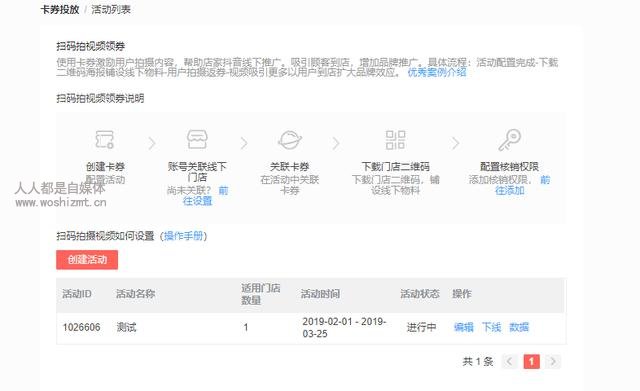640x391 pixels.
Task: Take the 测试 activity offline with 下线
Action: pyautogui.click(x=491, y=327)
